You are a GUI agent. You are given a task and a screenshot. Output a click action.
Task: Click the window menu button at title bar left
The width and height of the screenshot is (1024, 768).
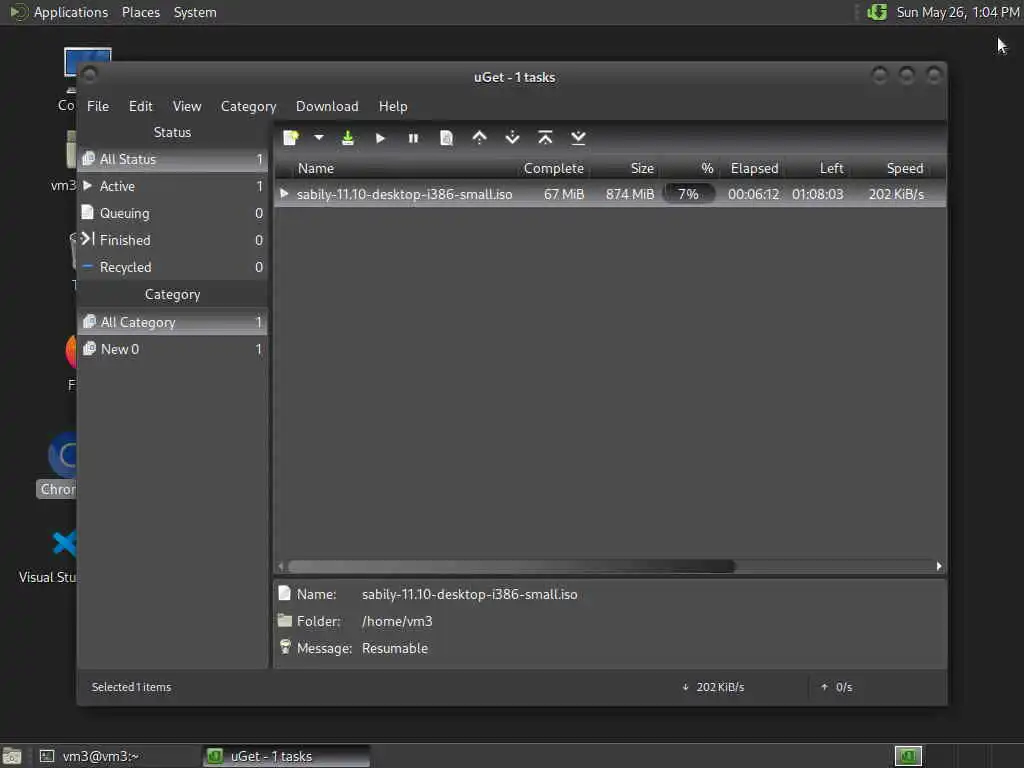[x=90, y=76]
